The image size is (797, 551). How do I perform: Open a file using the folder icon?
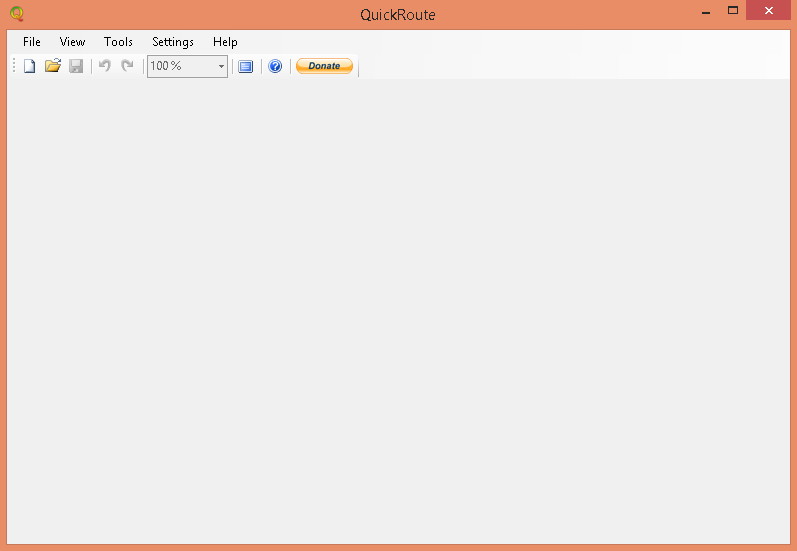pyautogui.click(x=53, y=66)
